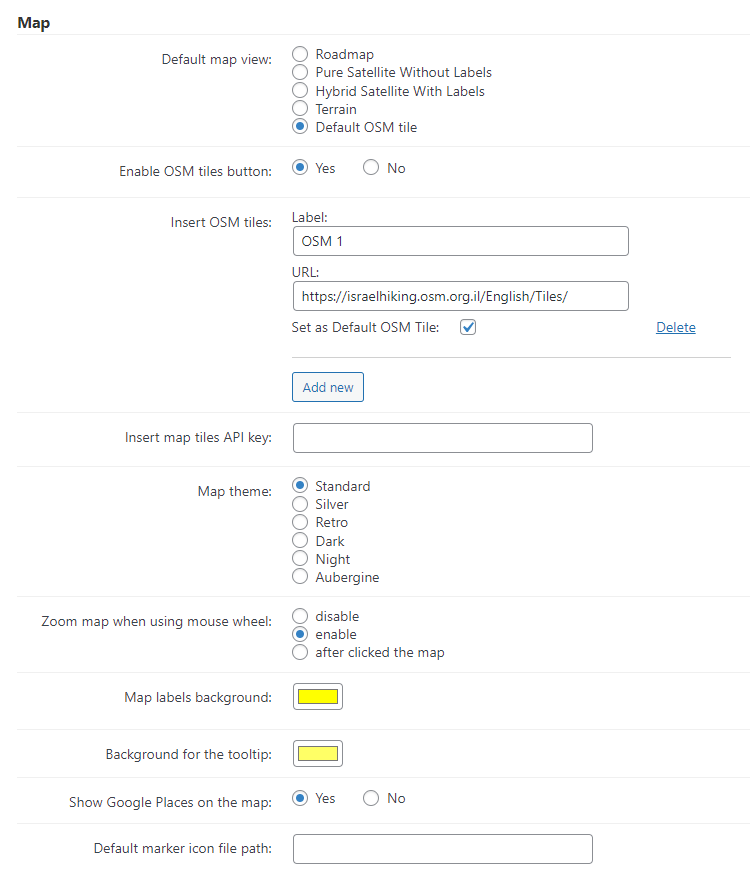Image resolution: width=750 pixels, height=880 pixels.
Task: Click the Map labels background label text
Action: (198, 698)
